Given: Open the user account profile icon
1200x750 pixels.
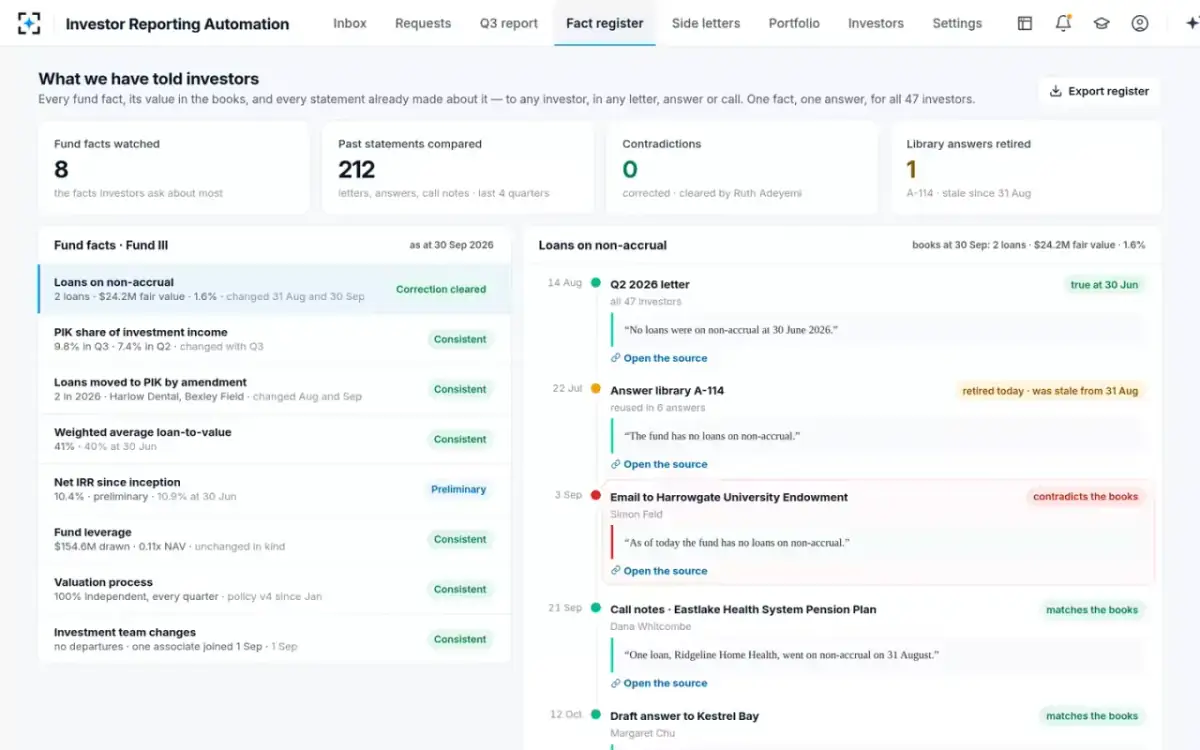Looking at the screenshot, I should (1139, 23).
